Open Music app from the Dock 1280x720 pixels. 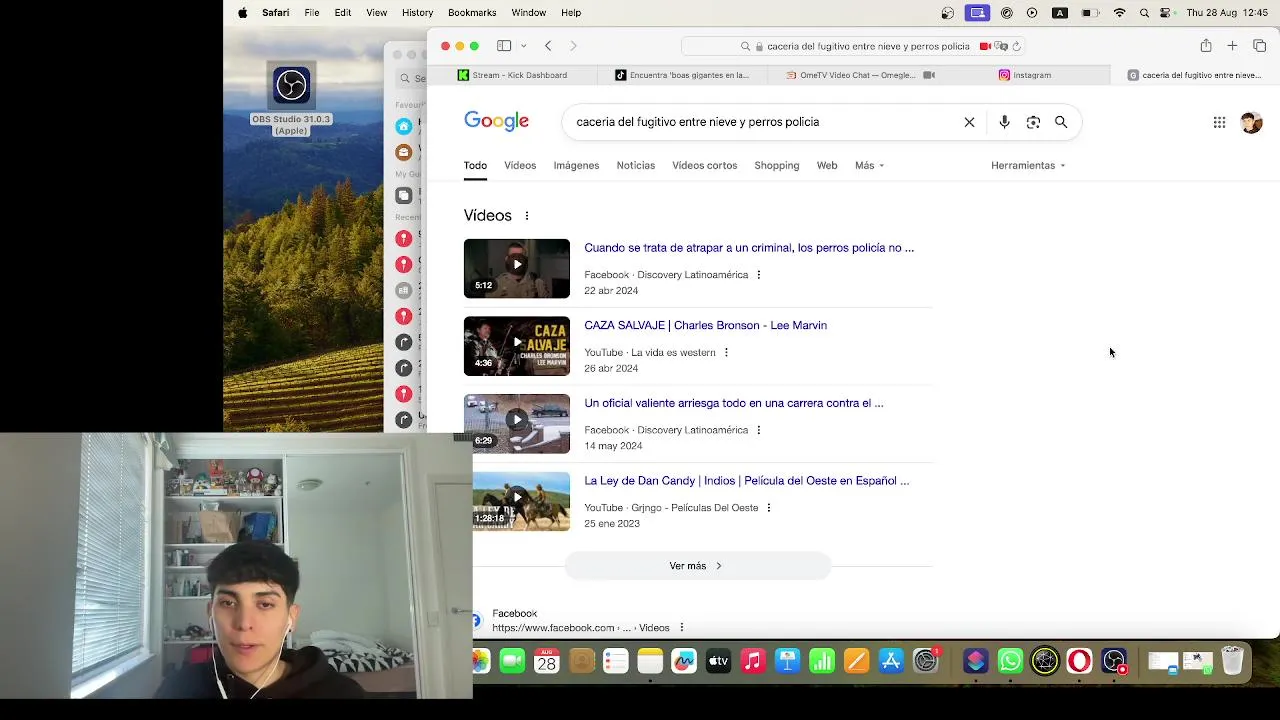[753, 661]
